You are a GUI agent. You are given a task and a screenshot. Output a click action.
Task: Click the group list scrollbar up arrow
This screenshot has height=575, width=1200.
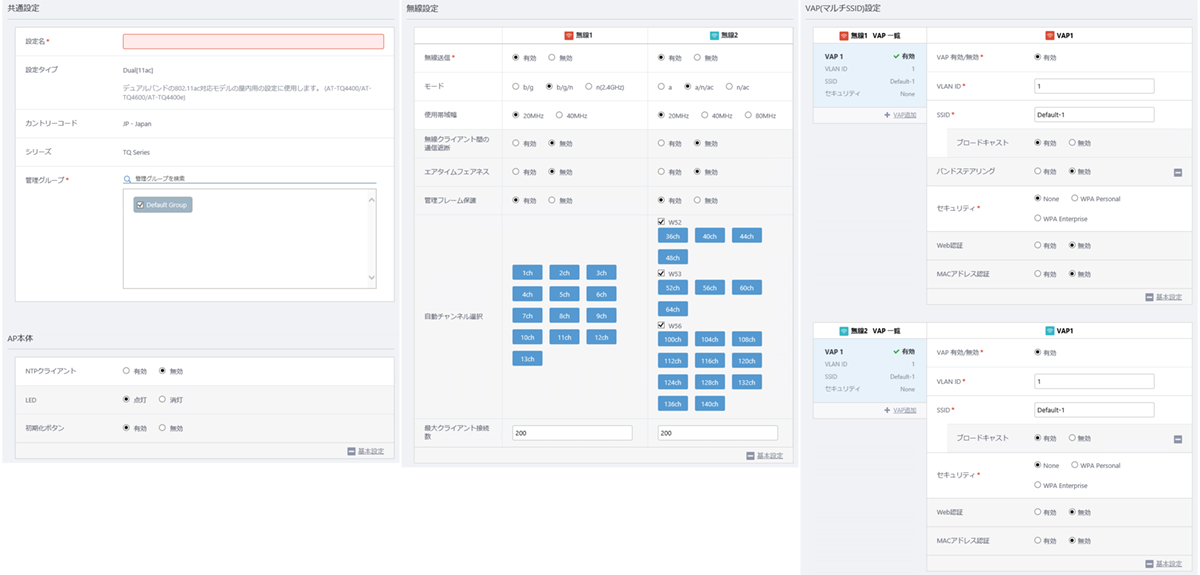(x=372, y=200)
